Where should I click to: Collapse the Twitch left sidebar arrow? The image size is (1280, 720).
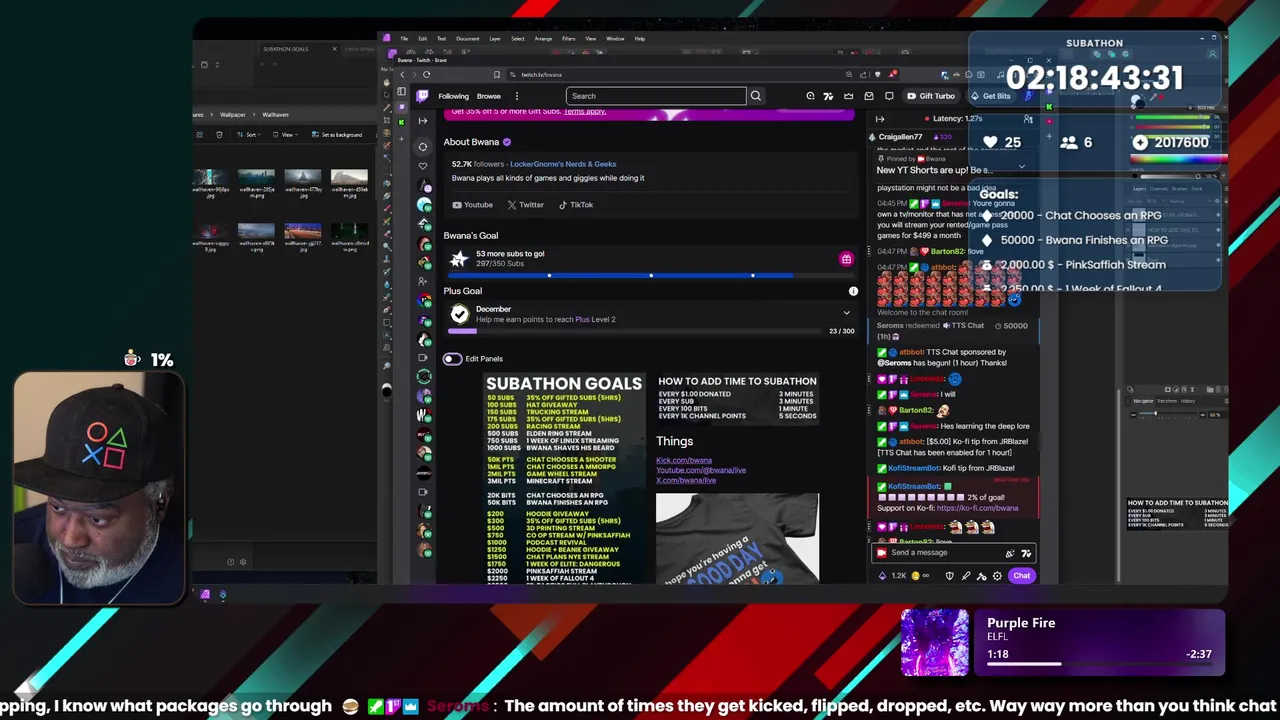423,121
